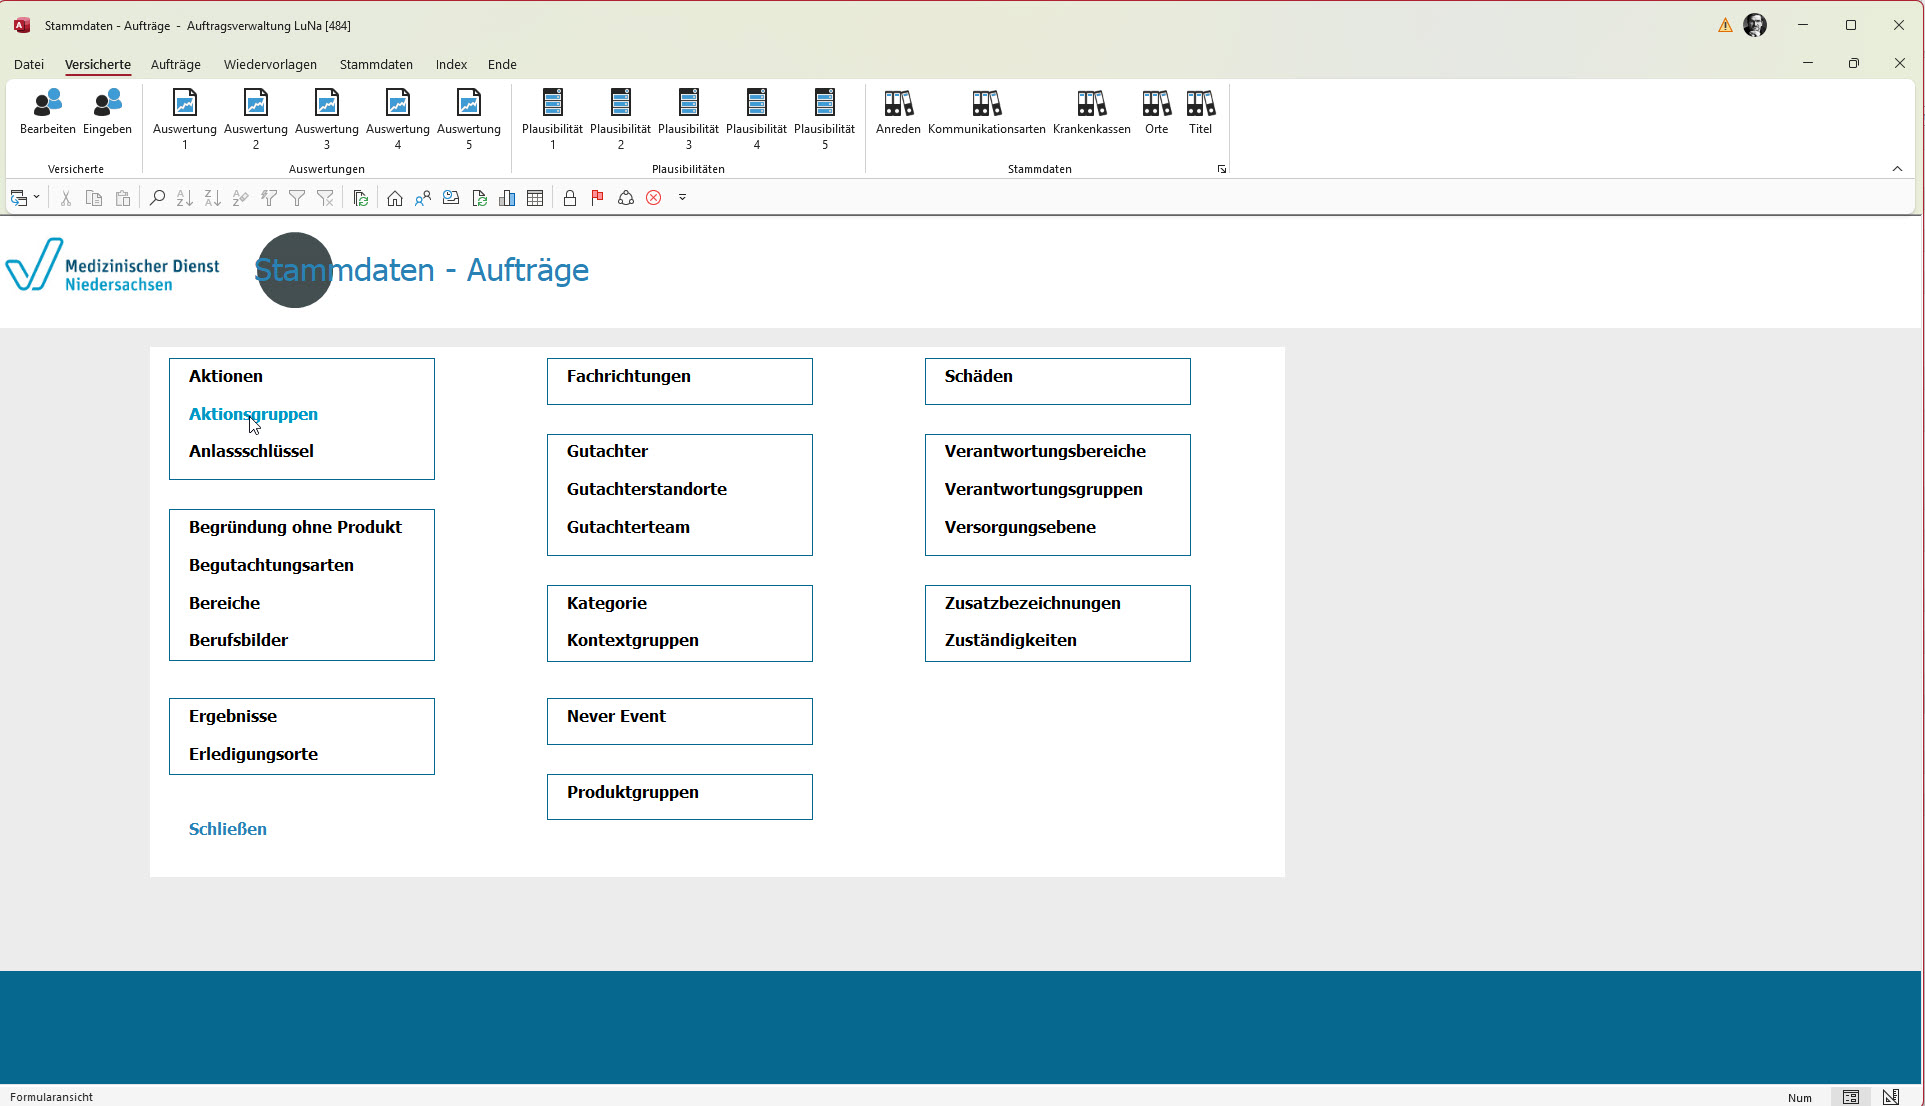This screenshot has width=1925, height=1106.
Task: Click the red flag toolbar icon
Action: (597, 198)
